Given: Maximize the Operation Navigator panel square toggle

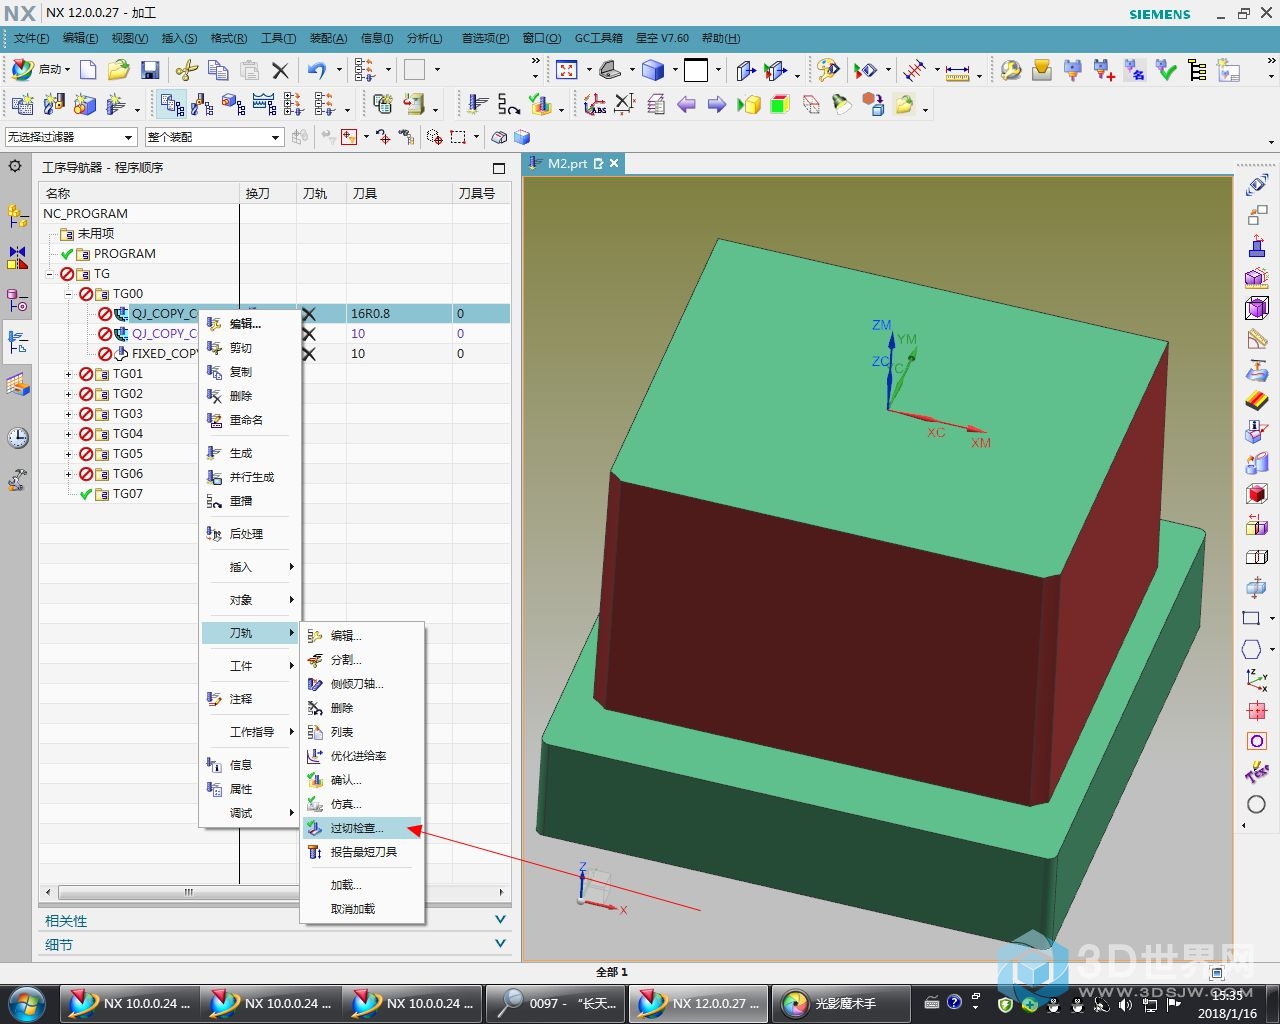Looking at the screenshot, I should [x=499, y=168].
